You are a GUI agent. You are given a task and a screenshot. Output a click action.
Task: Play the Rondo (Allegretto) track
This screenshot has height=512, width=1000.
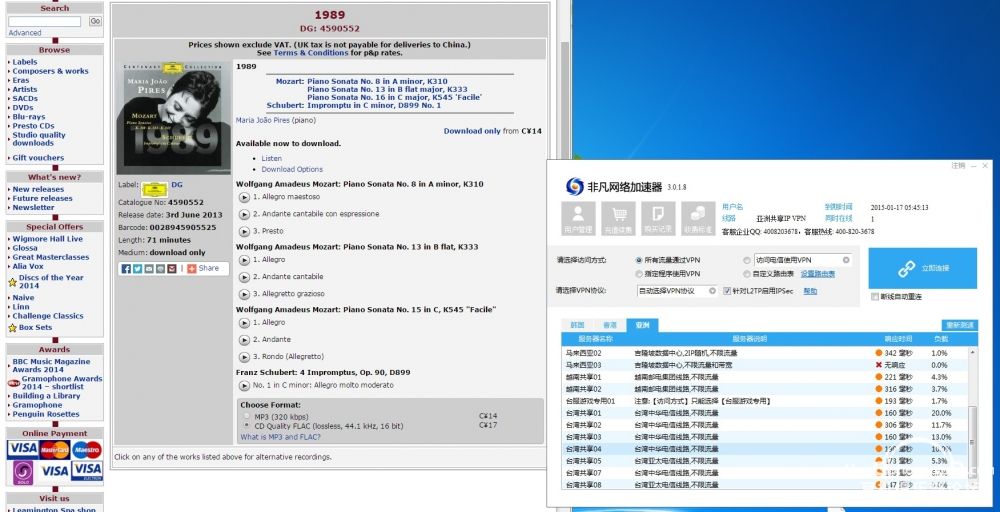(x=244, y=357)
